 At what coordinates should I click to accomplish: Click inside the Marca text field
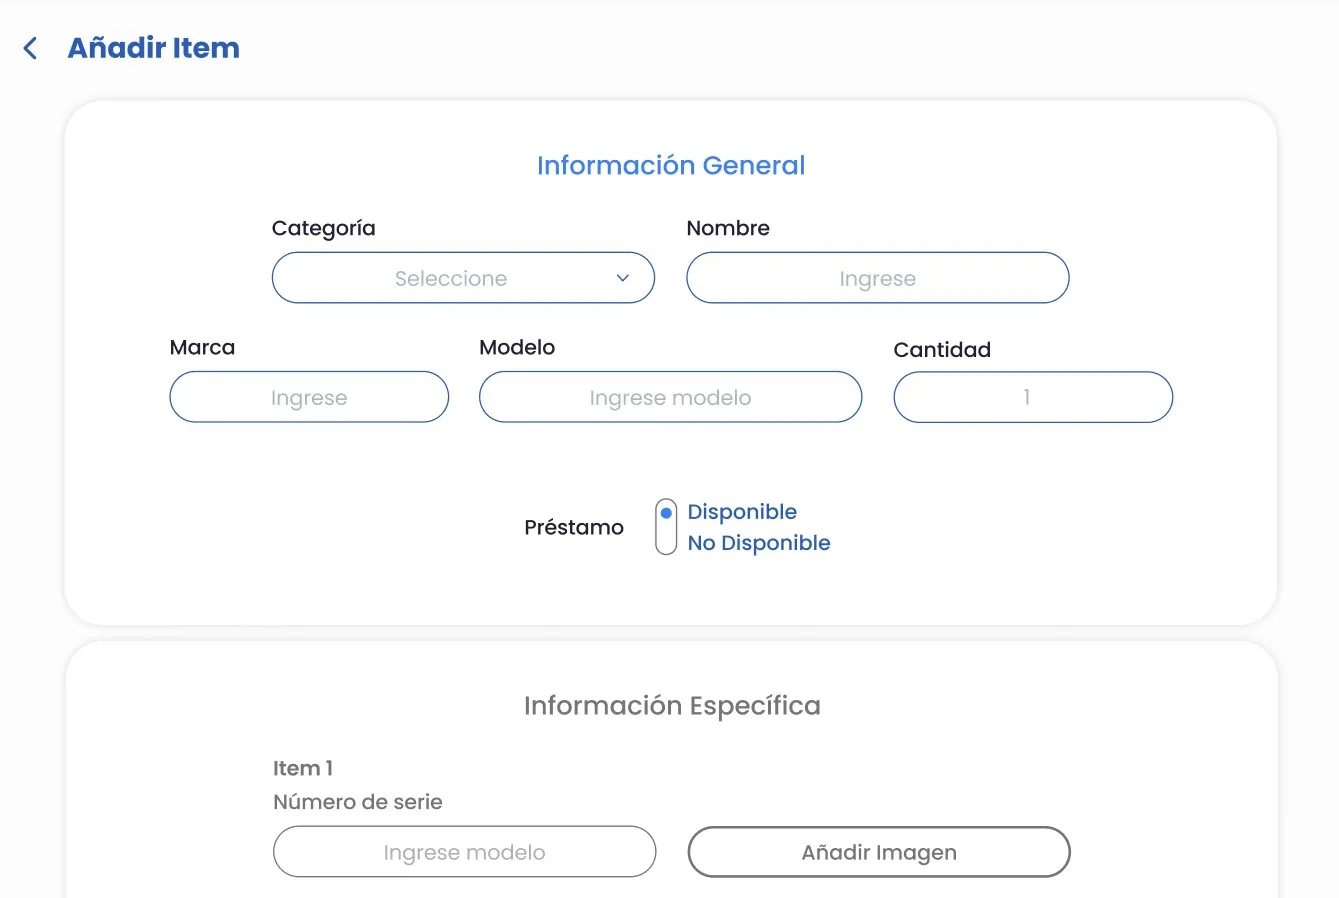tap(308, 397)
